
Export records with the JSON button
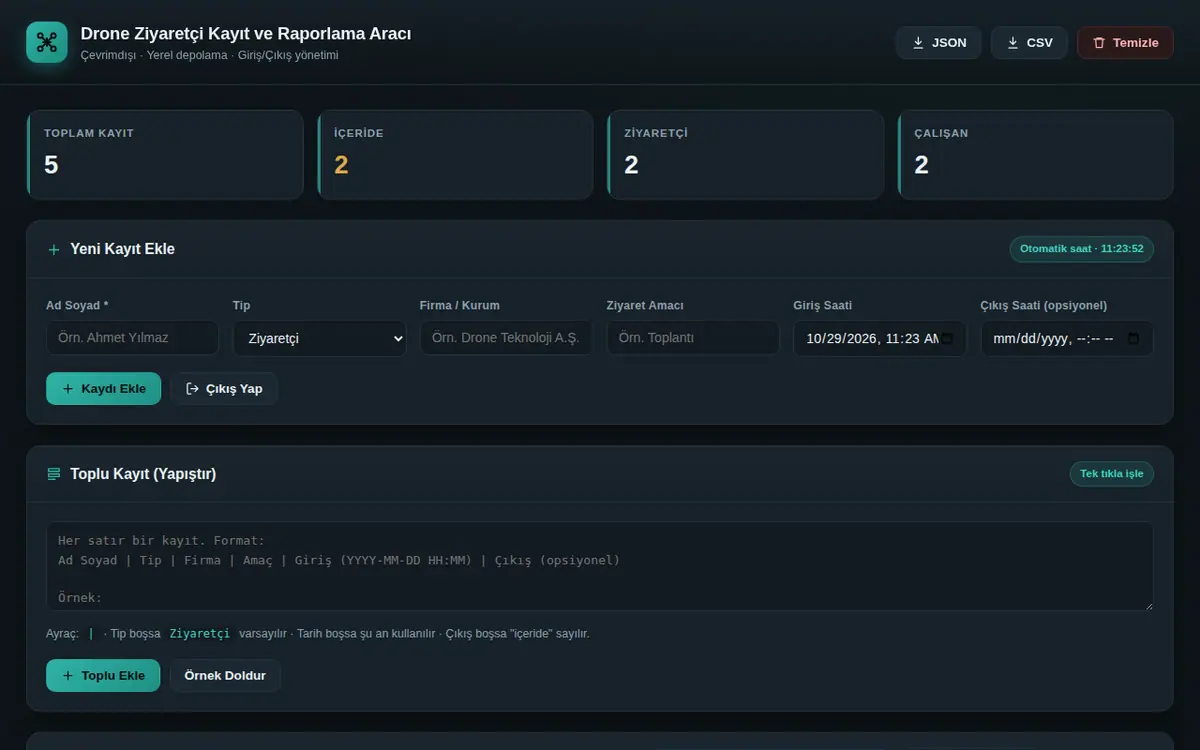click(938, 43)
